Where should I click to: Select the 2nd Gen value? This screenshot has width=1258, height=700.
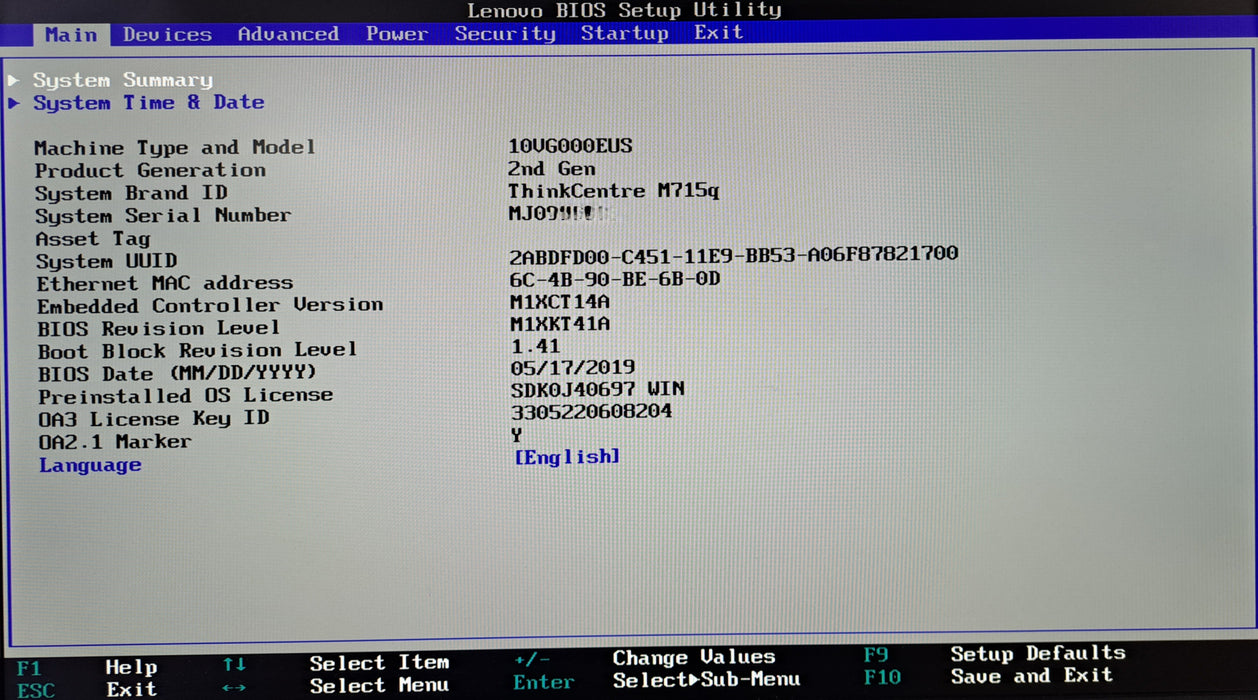(x=551, y=169)
